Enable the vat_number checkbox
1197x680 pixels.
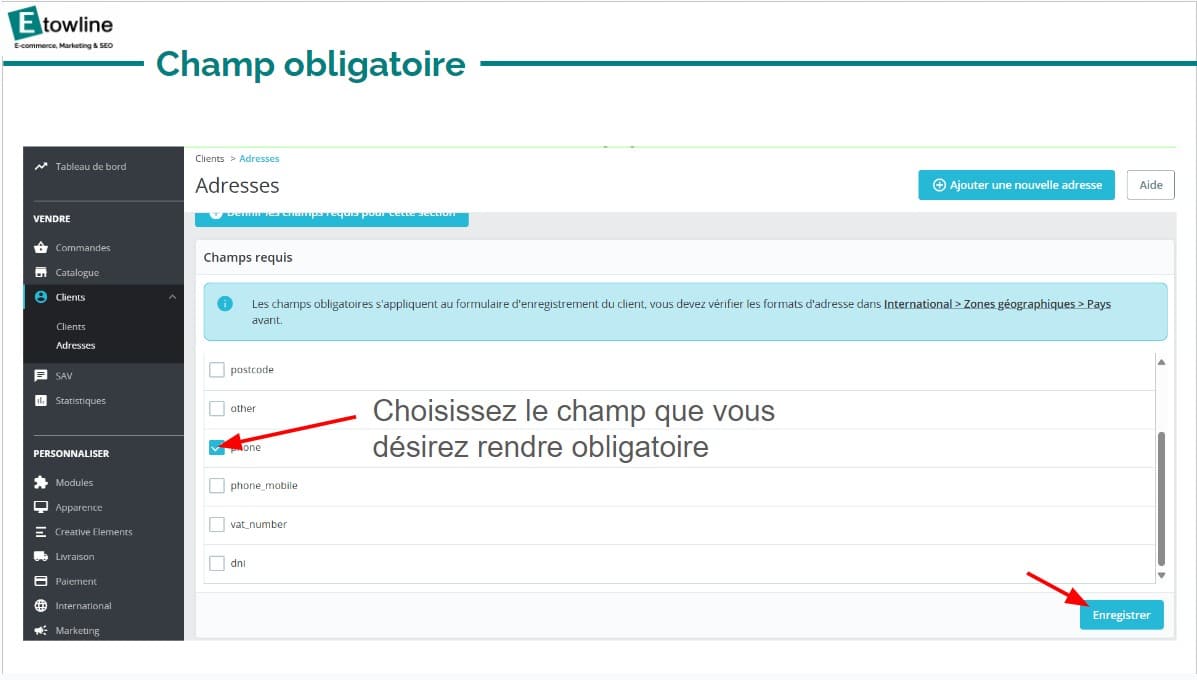tap(217, 523)
